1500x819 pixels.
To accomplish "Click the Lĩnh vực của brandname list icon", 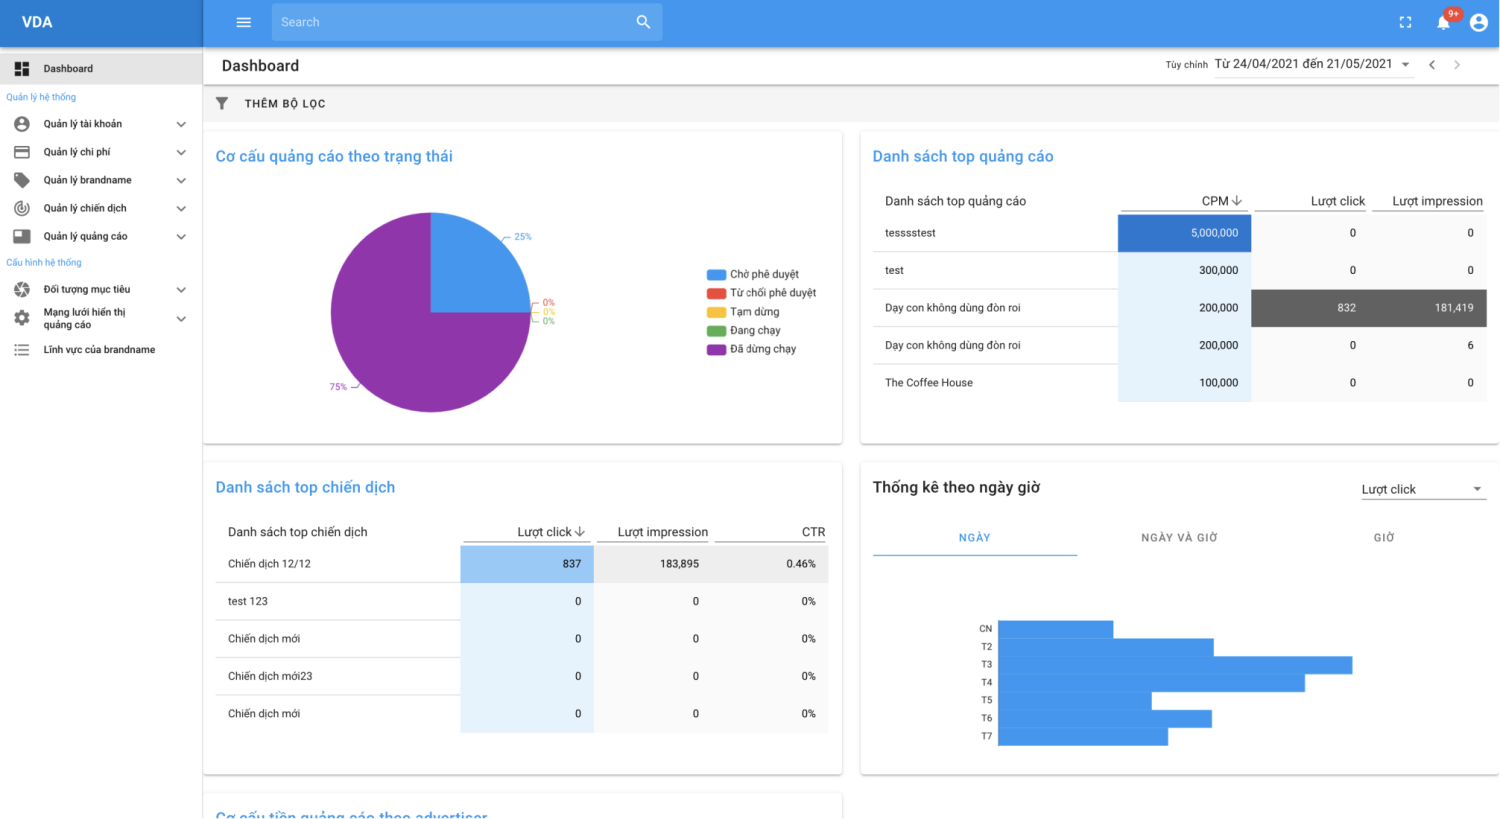I will click(x=22, y=350).
